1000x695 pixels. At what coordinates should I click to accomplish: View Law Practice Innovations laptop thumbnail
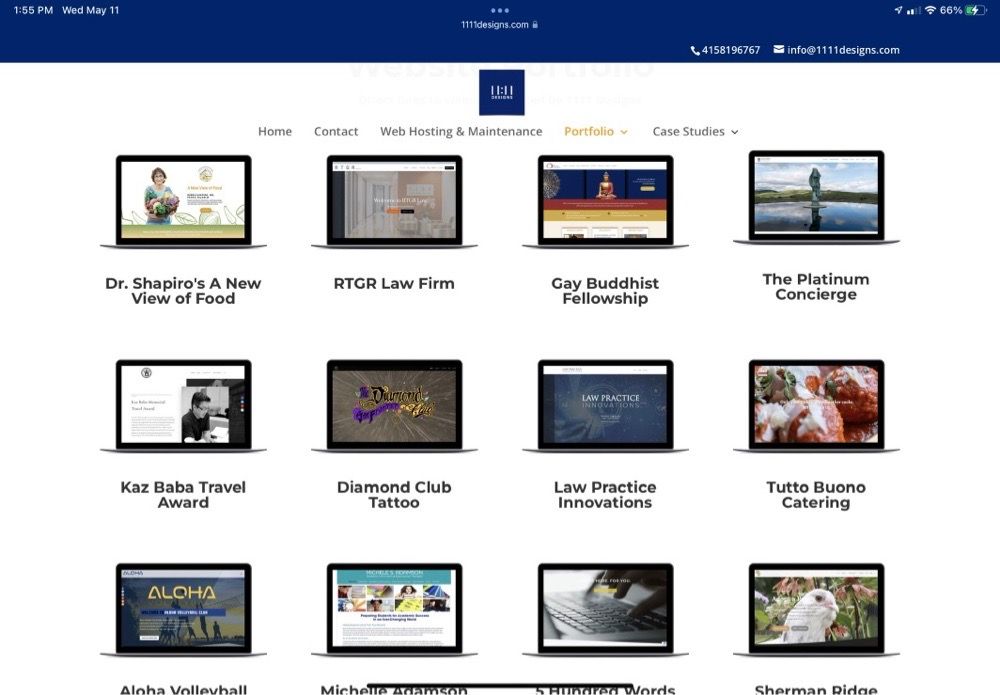[605, 406]
